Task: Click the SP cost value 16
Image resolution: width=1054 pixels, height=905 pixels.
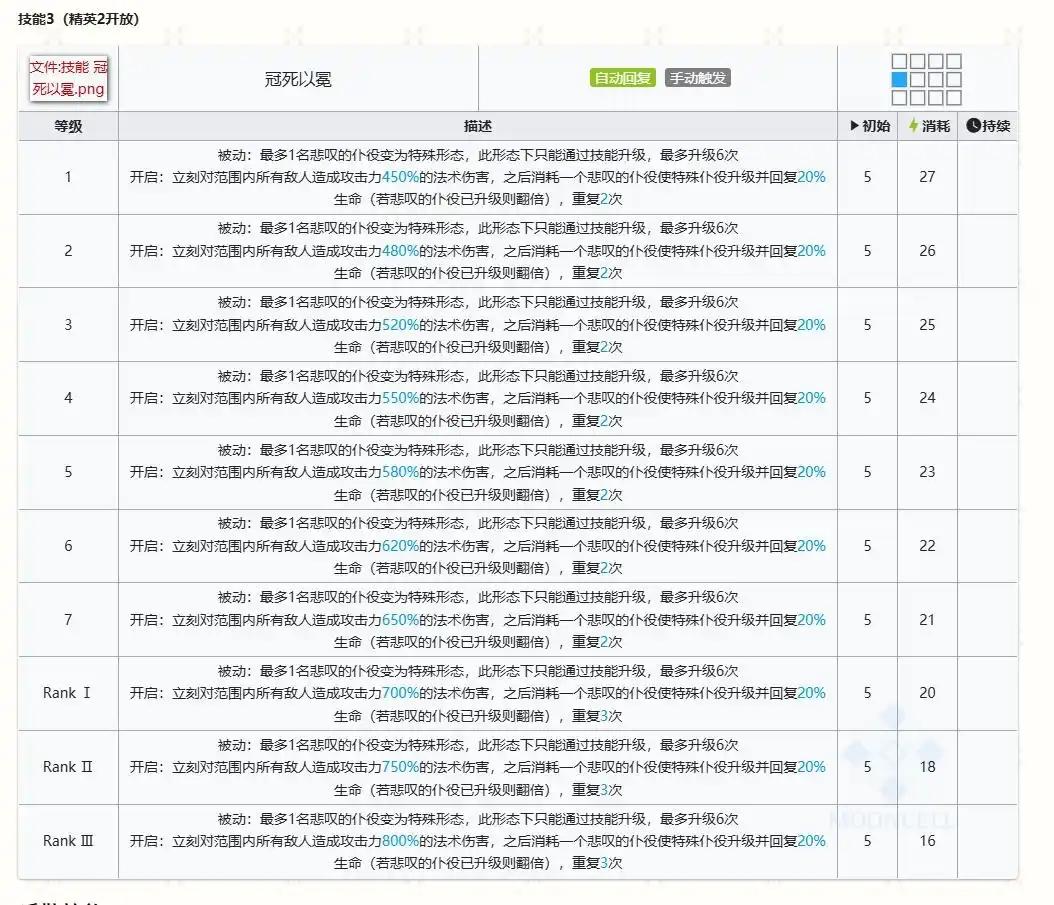Action: (927, 841)
